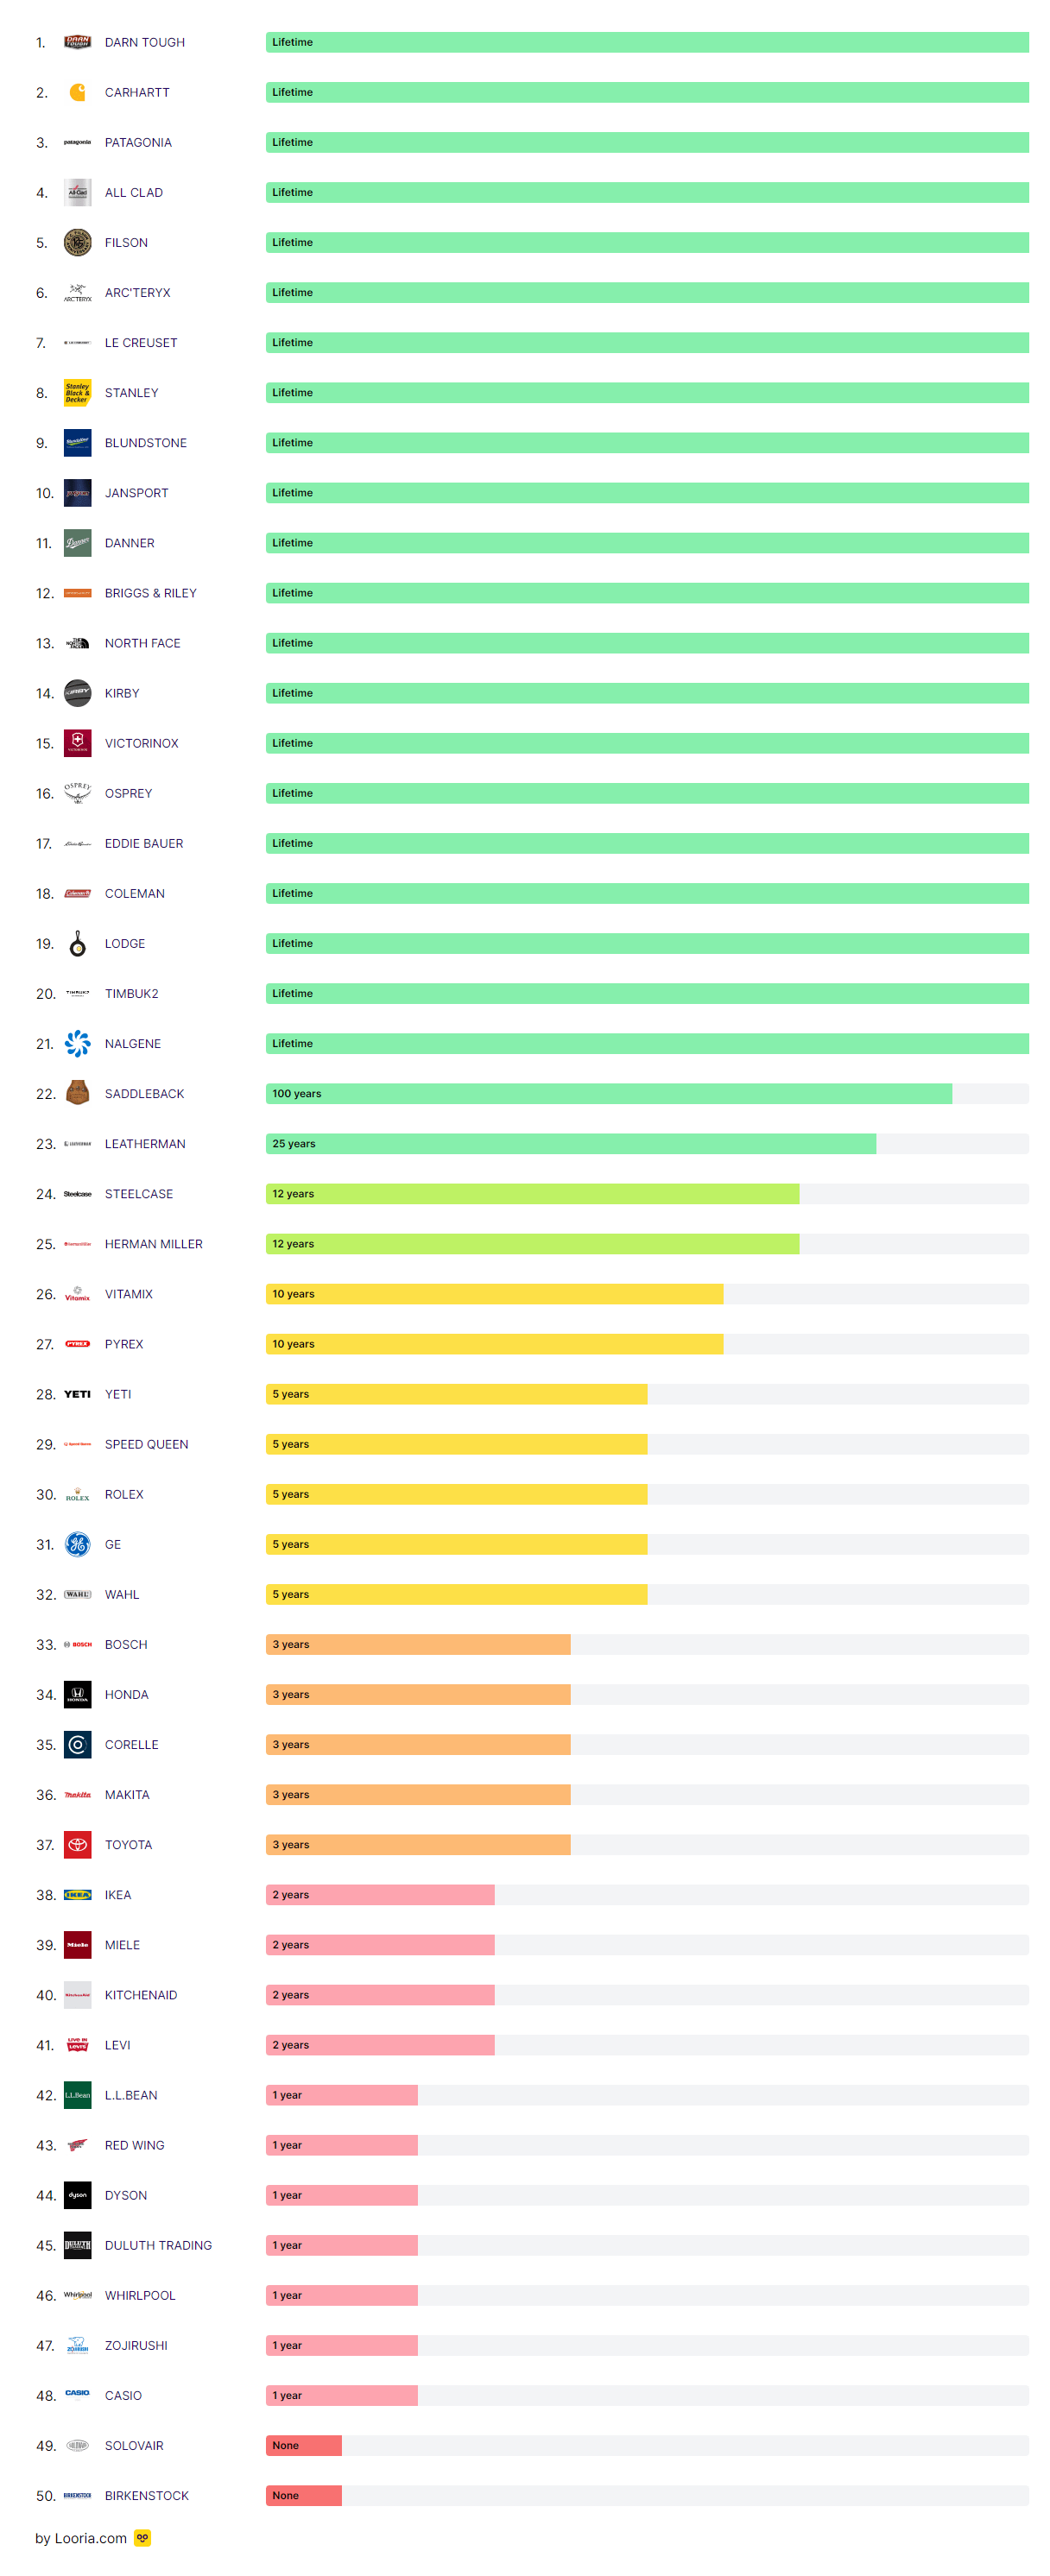Click the Saddleback leather bag icon

click(x=77, y=1093)
